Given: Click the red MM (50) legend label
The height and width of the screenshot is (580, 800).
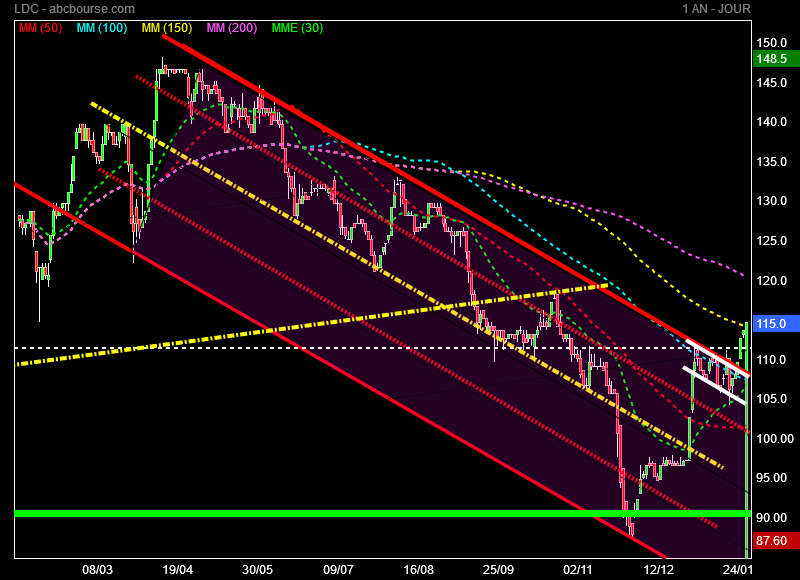Looking at the screenshot, I should point(40,28).
